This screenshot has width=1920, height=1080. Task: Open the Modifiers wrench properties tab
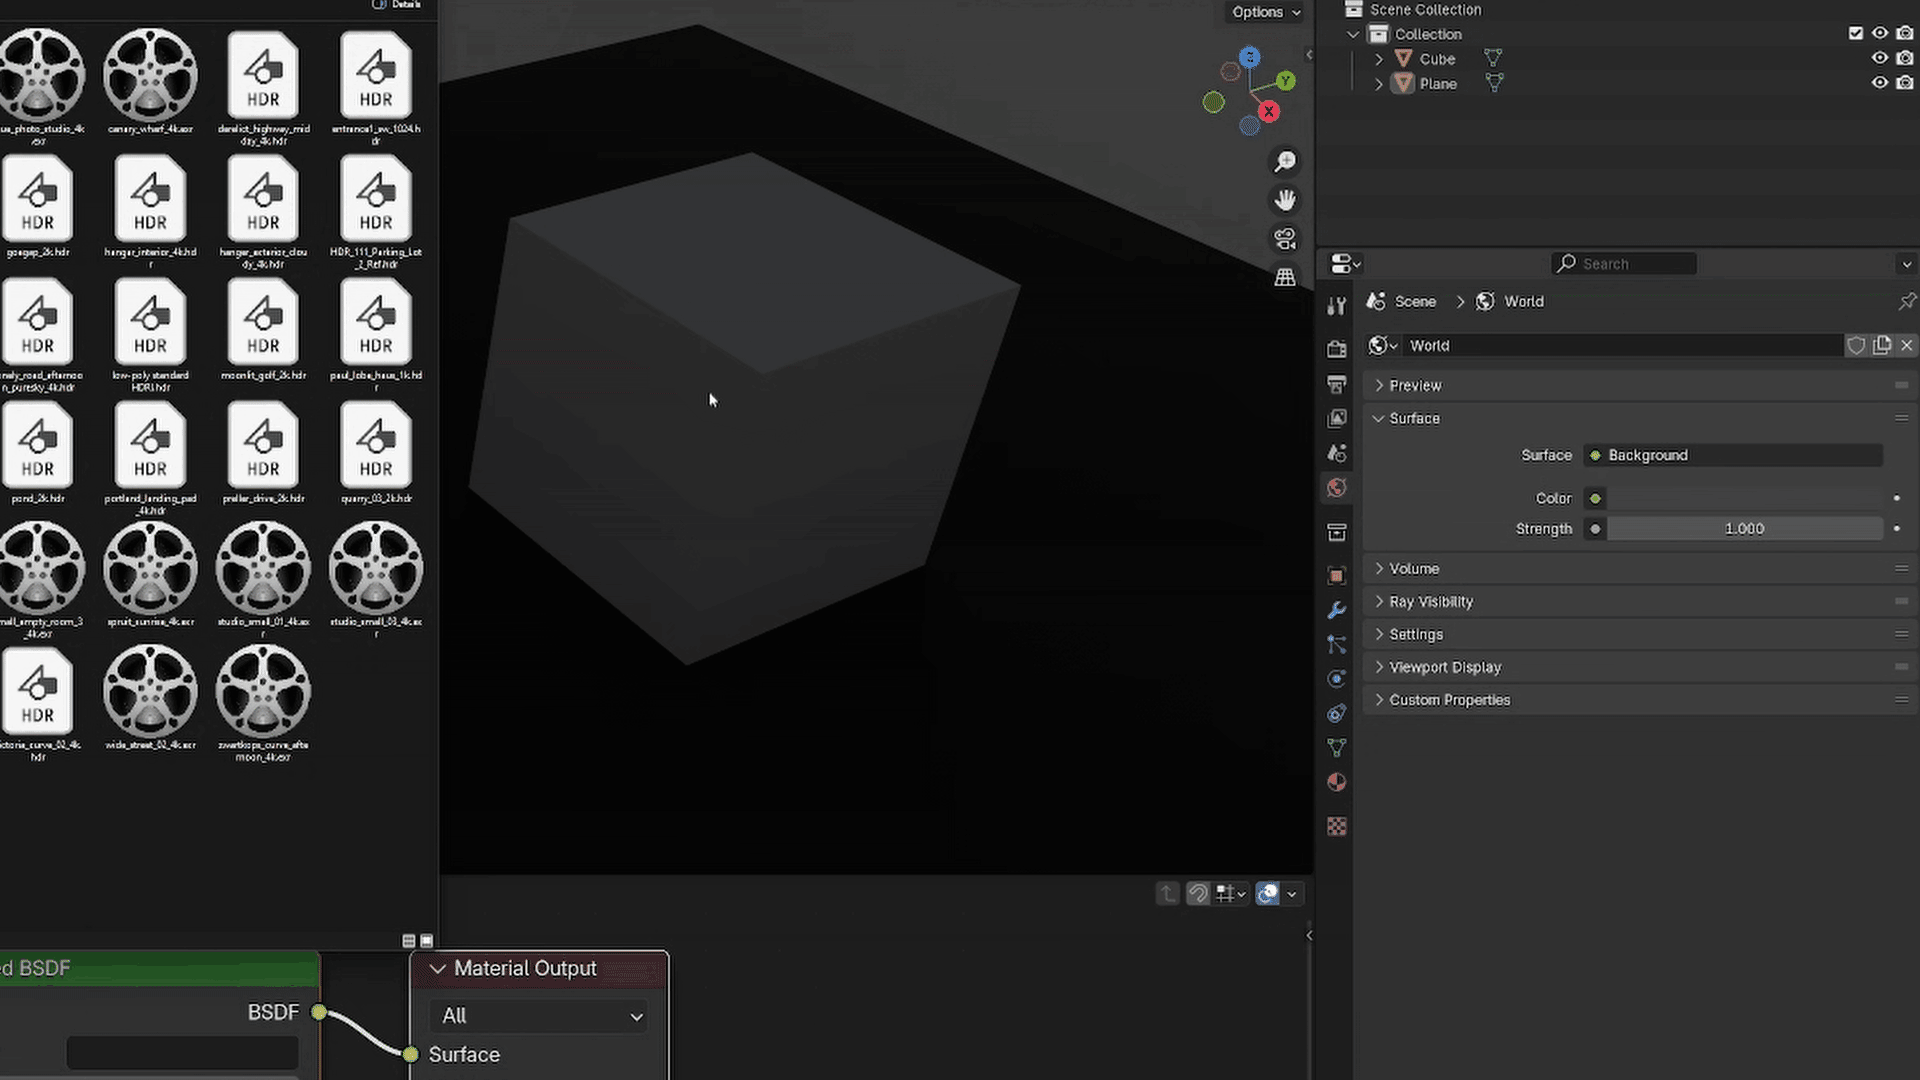(x=1337, y=610)
